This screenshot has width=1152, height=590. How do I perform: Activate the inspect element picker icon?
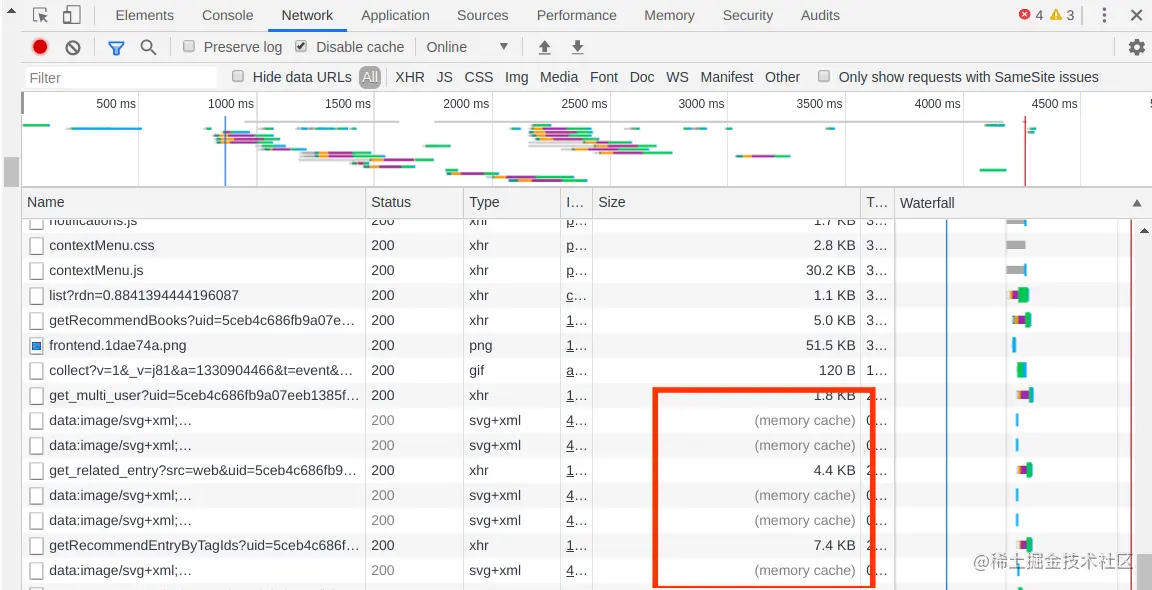pyautogui.click(x=41, y=15)
